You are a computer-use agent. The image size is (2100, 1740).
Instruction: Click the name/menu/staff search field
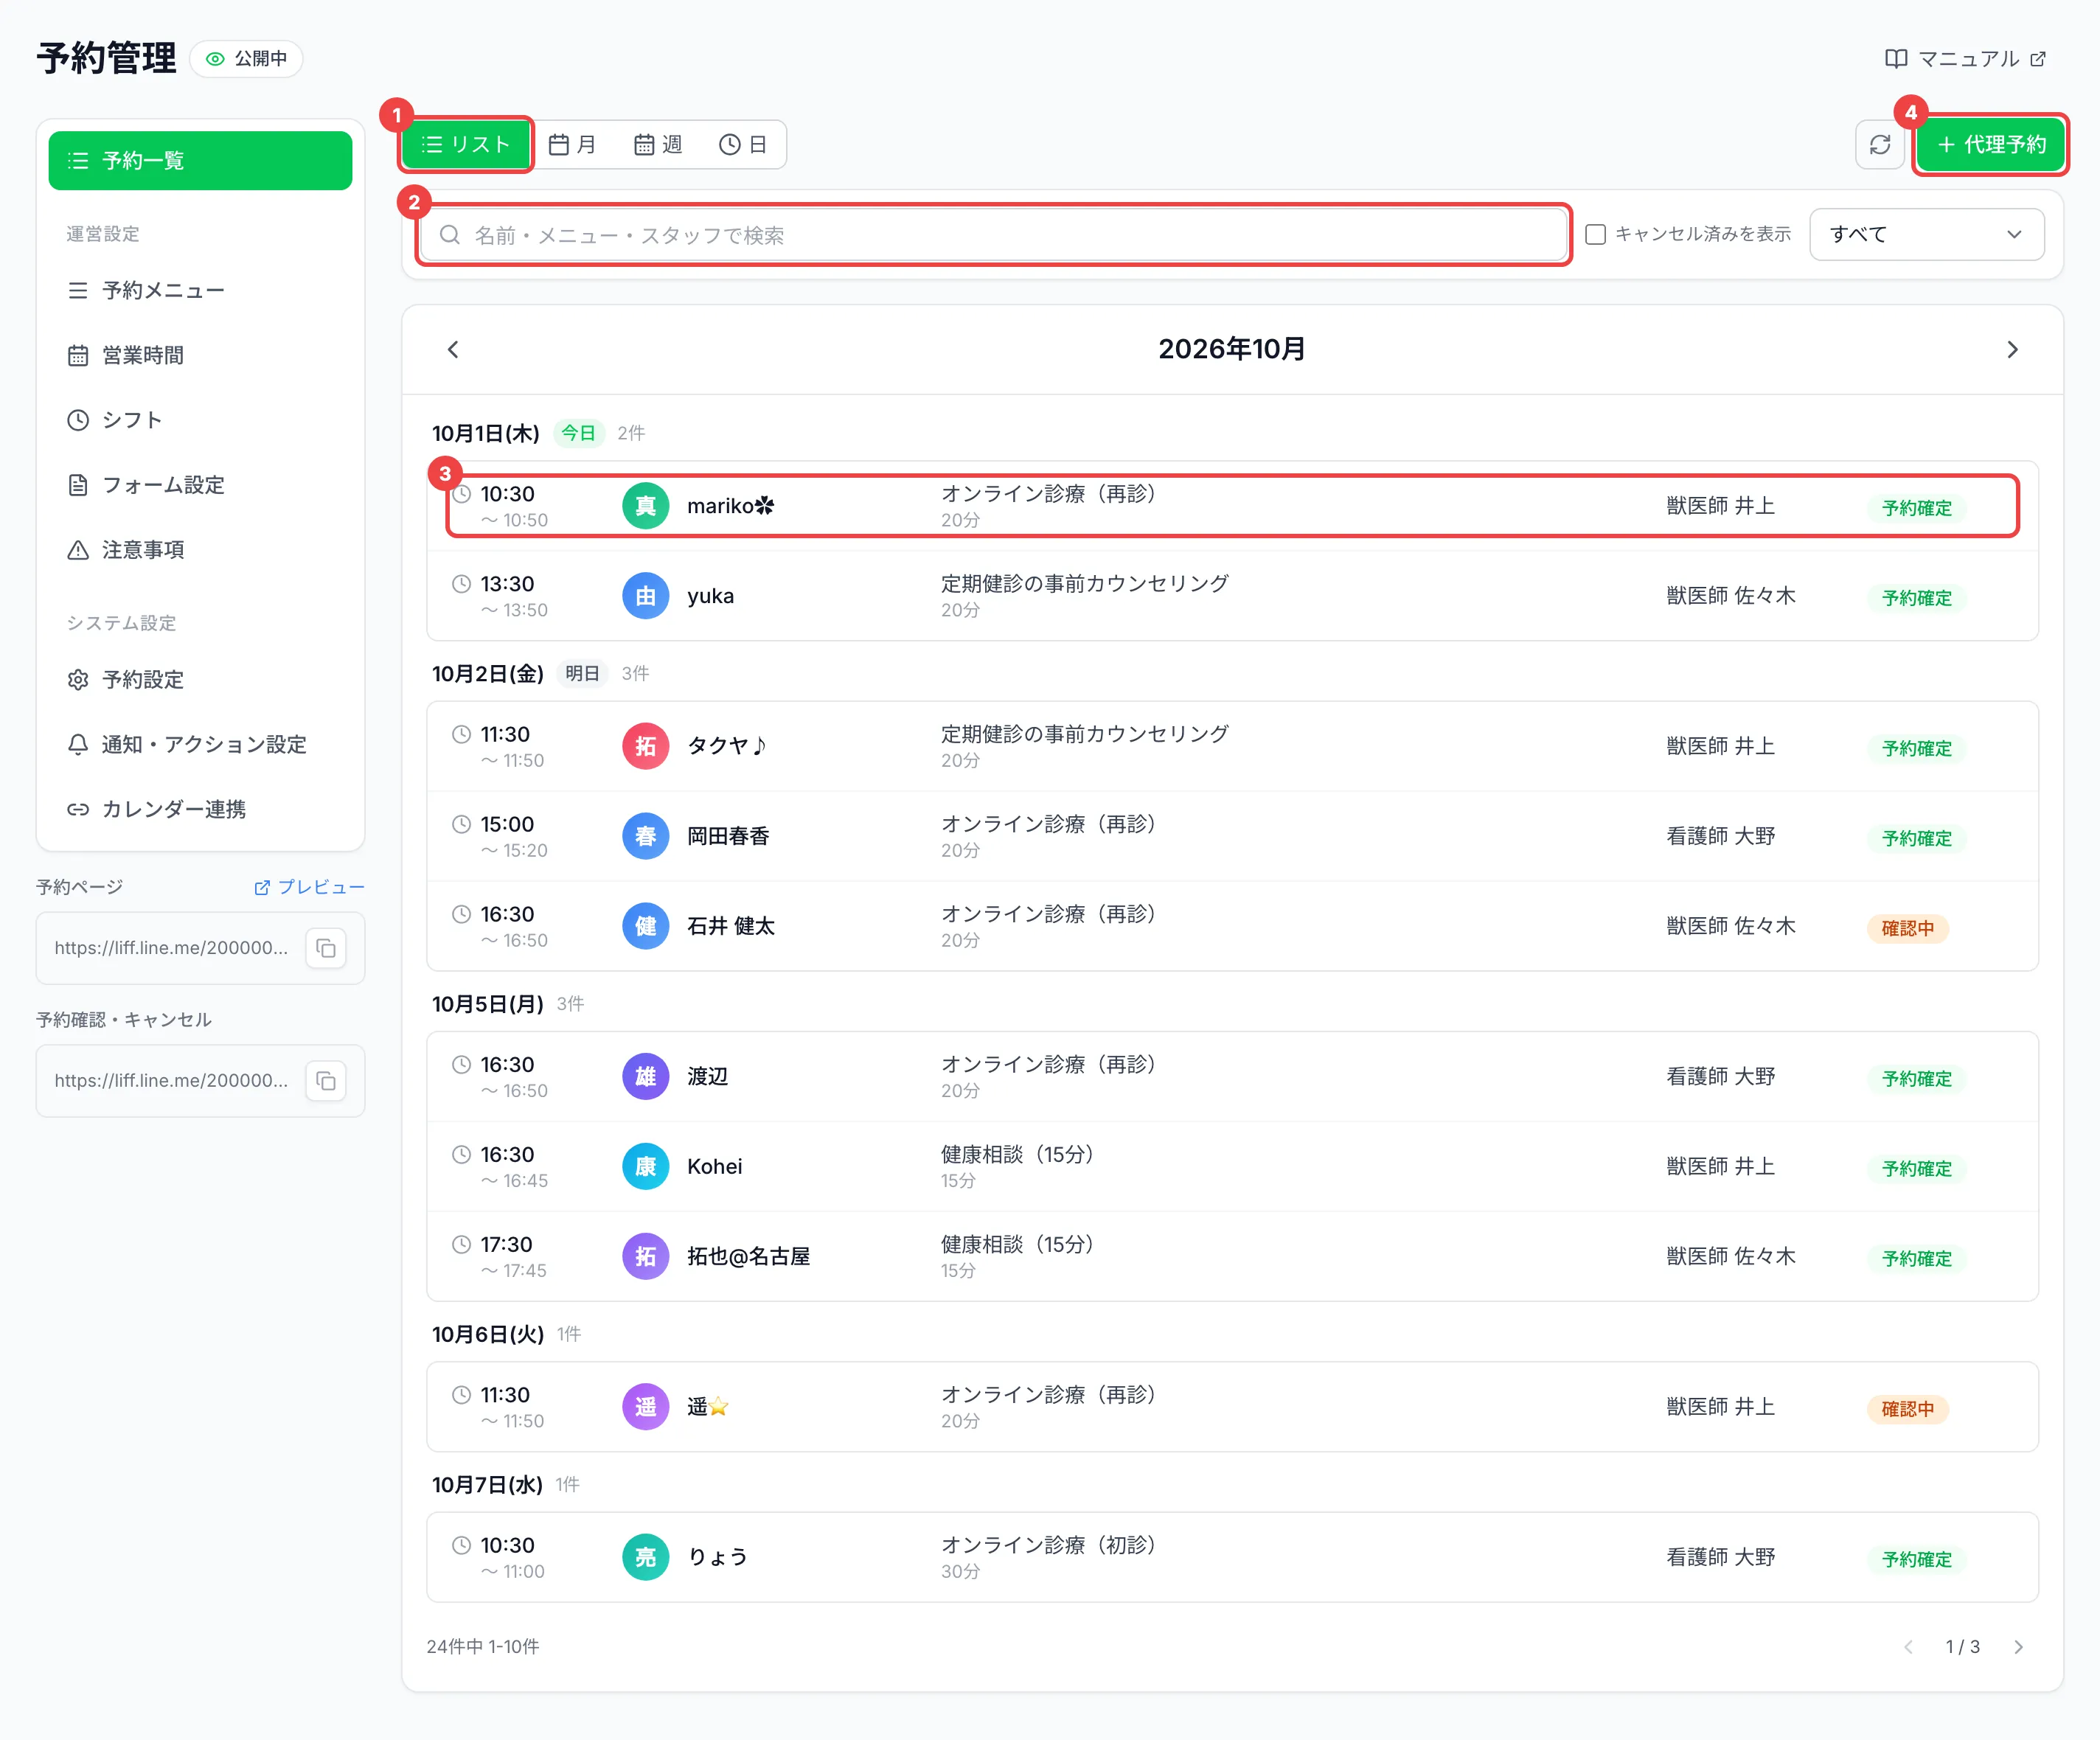(994, 235)
